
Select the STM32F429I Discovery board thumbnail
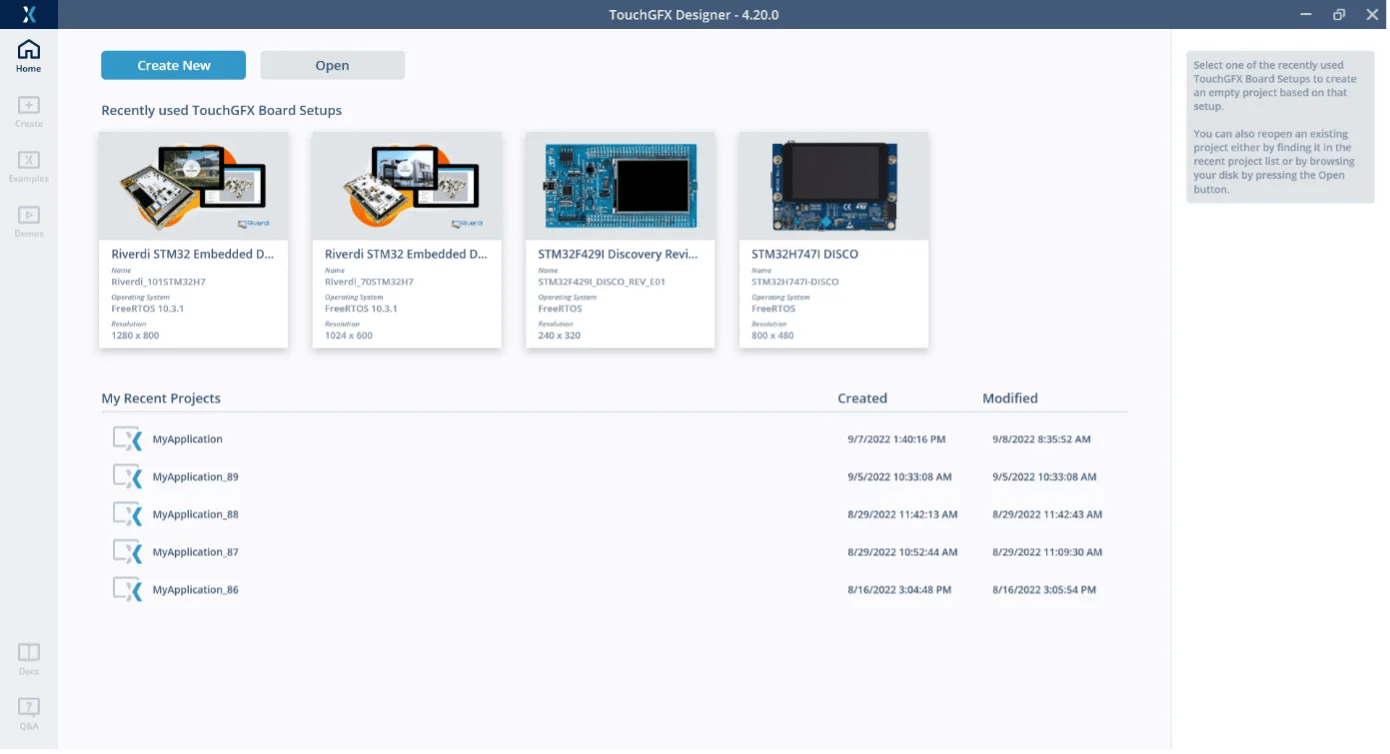click(x=620, y=186)
